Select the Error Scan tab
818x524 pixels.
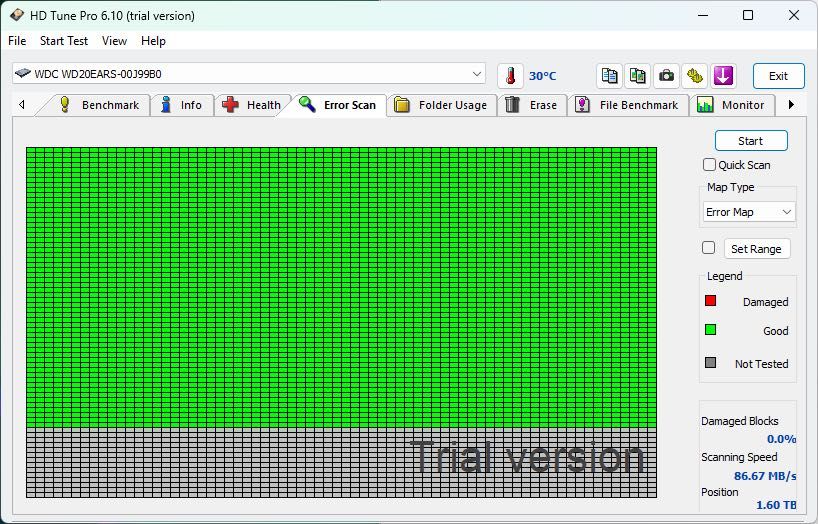(338, 105)
